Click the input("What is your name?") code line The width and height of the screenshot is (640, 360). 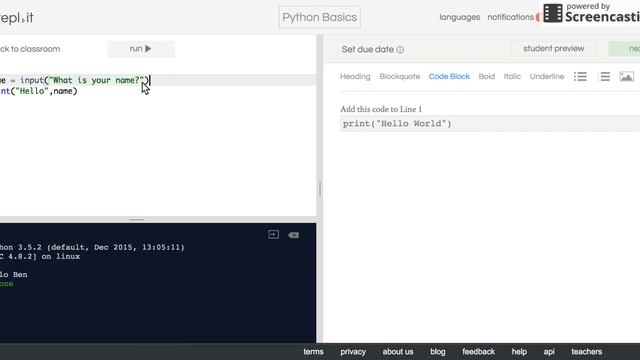[x=158, y=80]
